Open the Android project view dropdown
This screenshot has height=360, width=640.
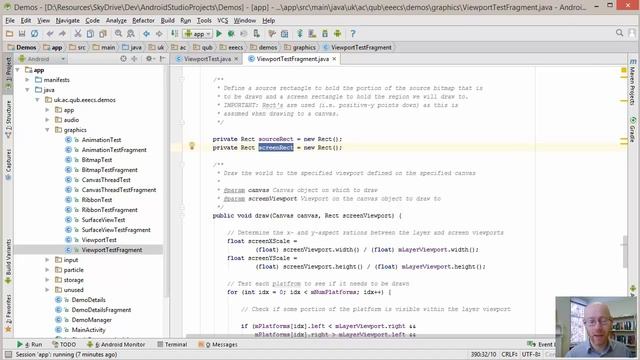42,59
